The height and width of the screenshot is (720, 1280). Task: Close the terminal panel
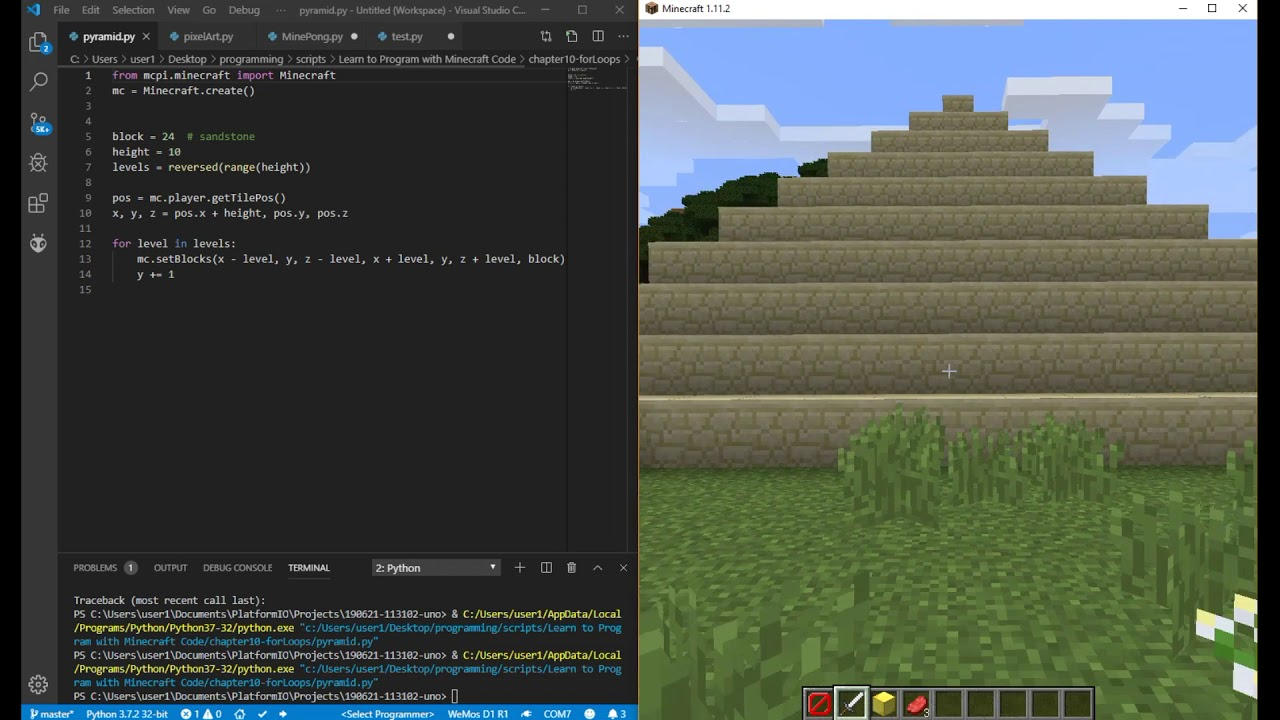point(623,567)
